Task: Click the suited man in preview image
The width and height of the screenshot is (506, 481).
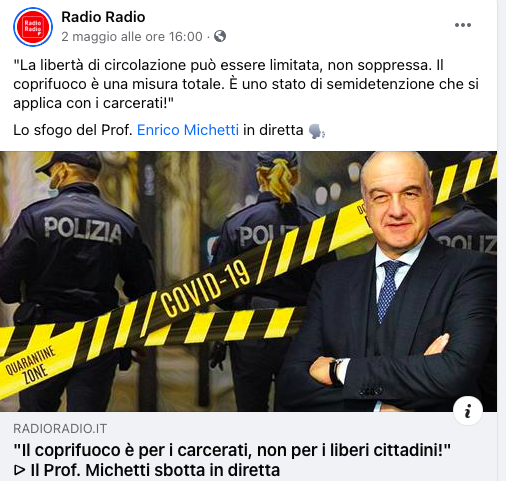Action: click(393, 282)
